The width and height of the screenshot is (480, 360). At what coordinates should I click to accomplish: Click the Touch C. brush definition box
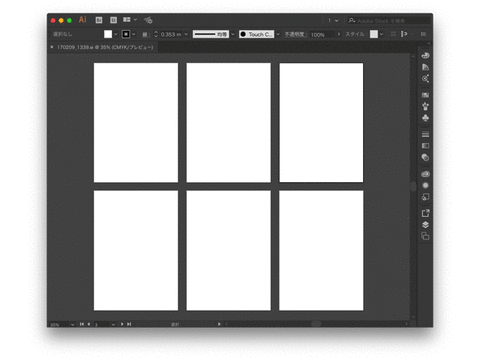256,34
